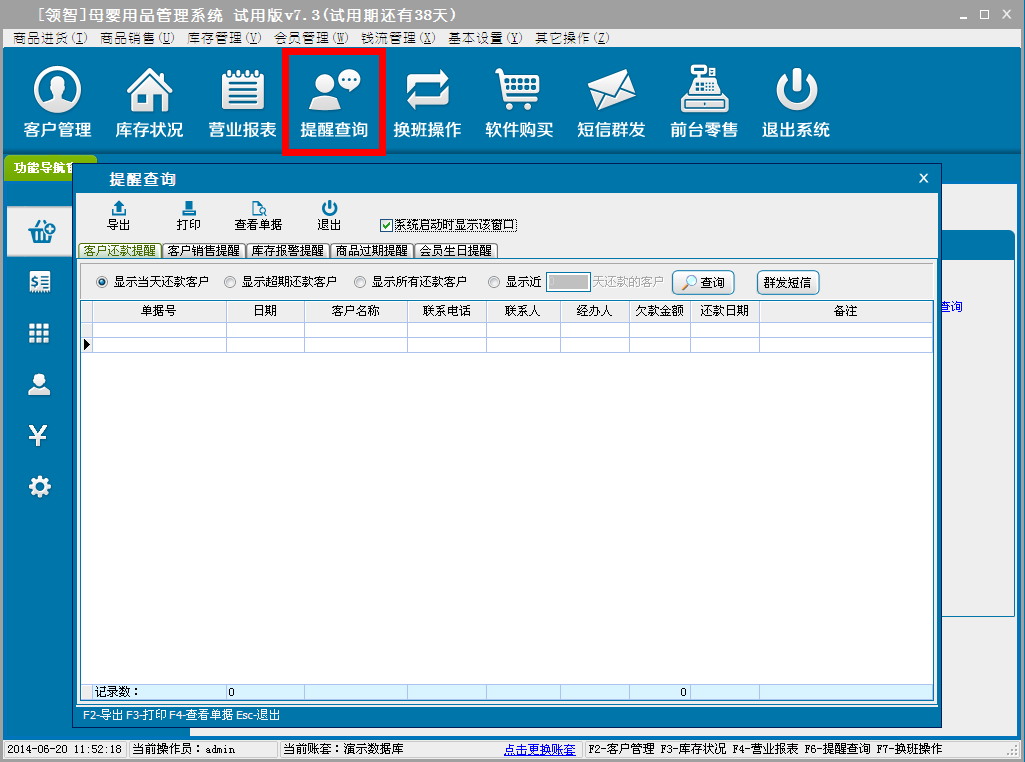The height and width of the screenshot is (762, 1025).
Task: Open 营业报表 business report icon
Action: (x=242, y=102)
